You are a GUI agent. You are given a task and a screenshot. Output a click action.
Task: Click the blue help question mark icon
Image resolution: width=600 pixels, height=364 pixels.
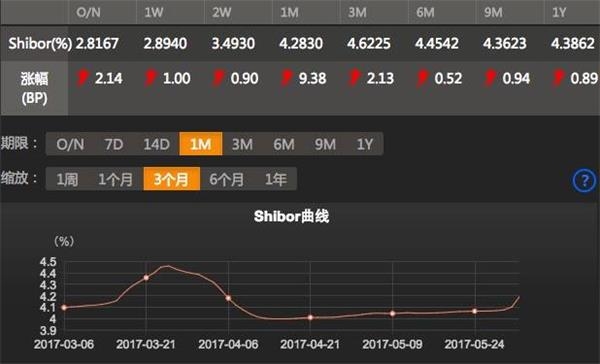pos(585,180)
